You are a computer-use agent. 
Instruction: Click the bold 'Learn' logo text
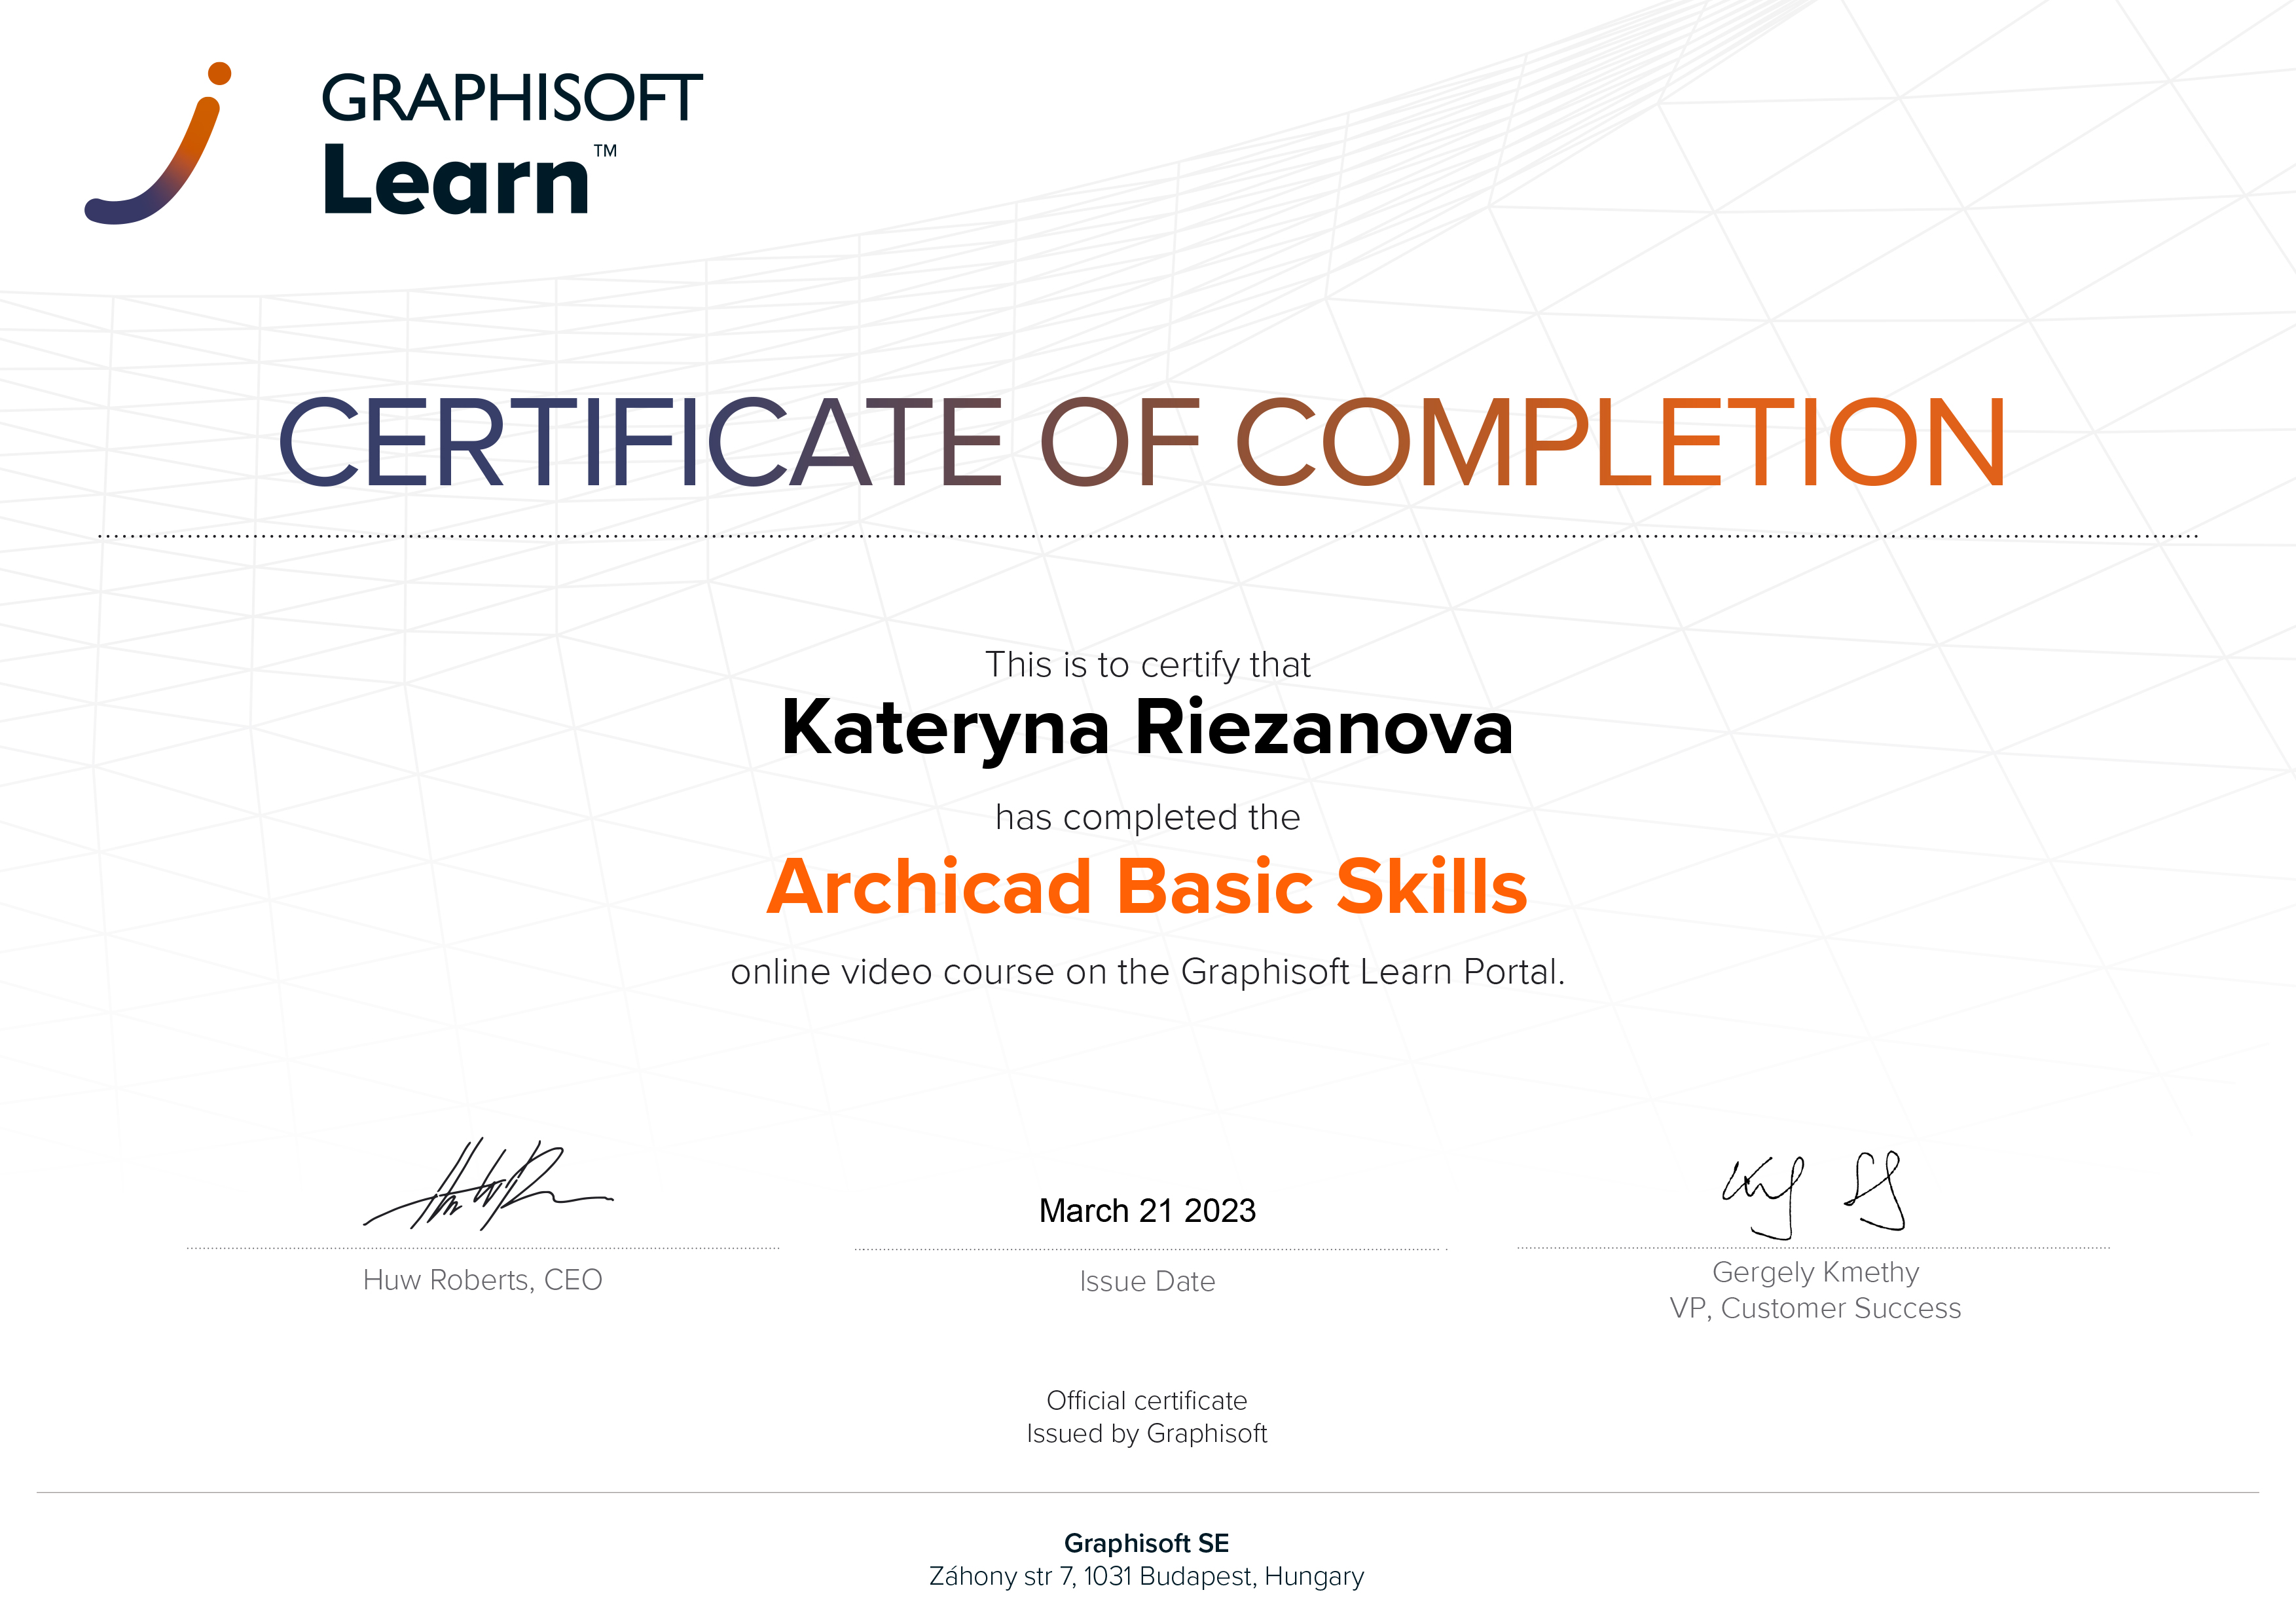tap(457, 180)
